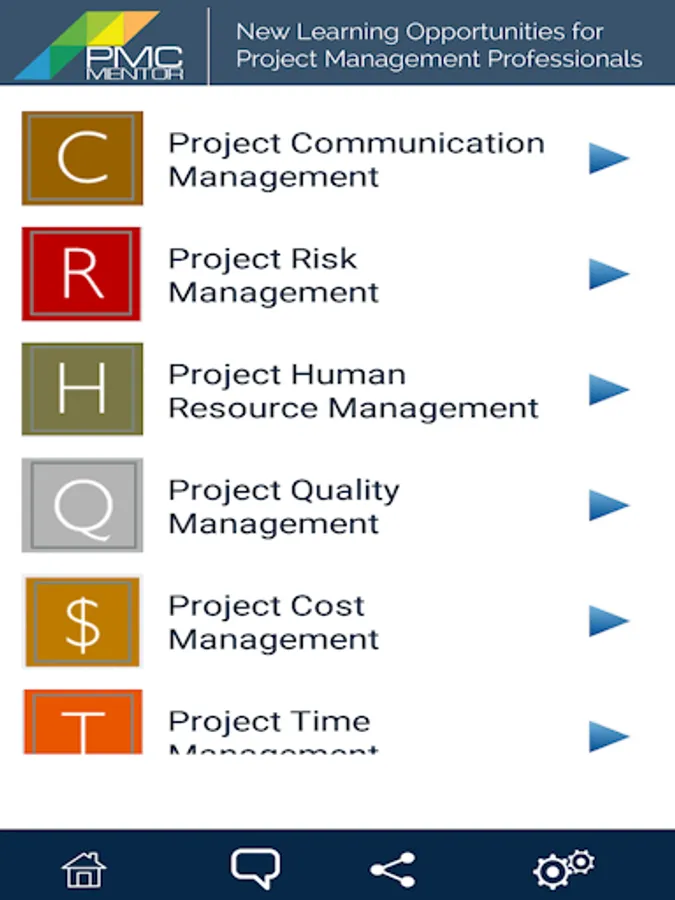
Task: Click the PMC Mentor logo
Action: click(x=99, y=45)
